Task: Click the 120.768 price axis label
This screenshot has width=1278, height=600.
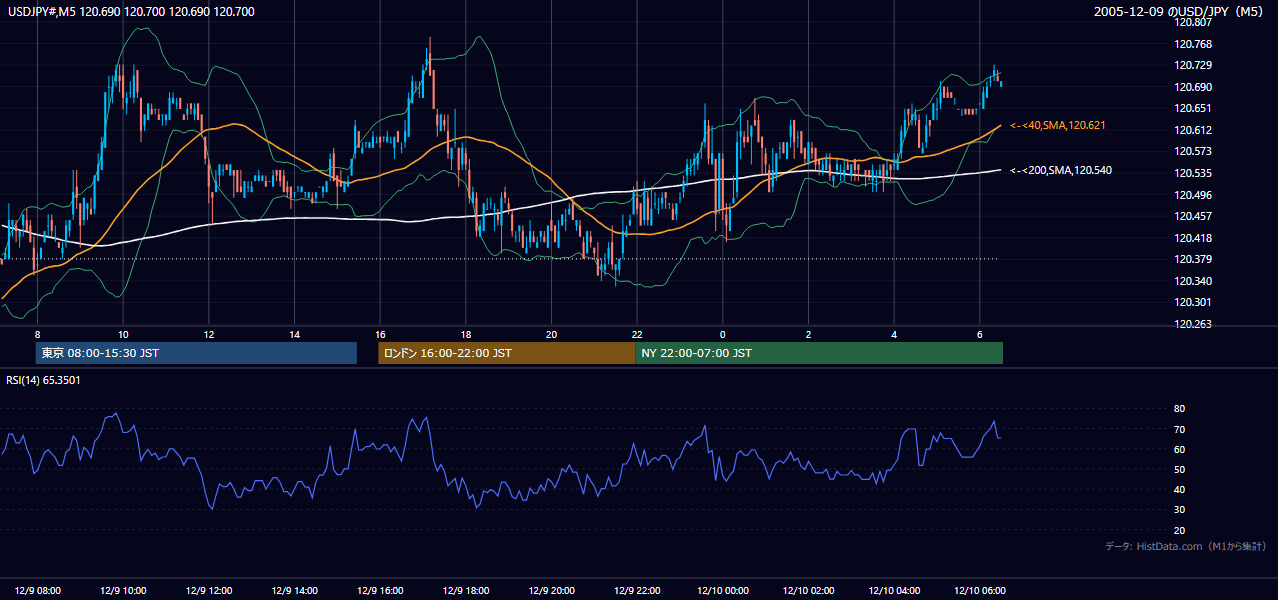Action: 1192,44
